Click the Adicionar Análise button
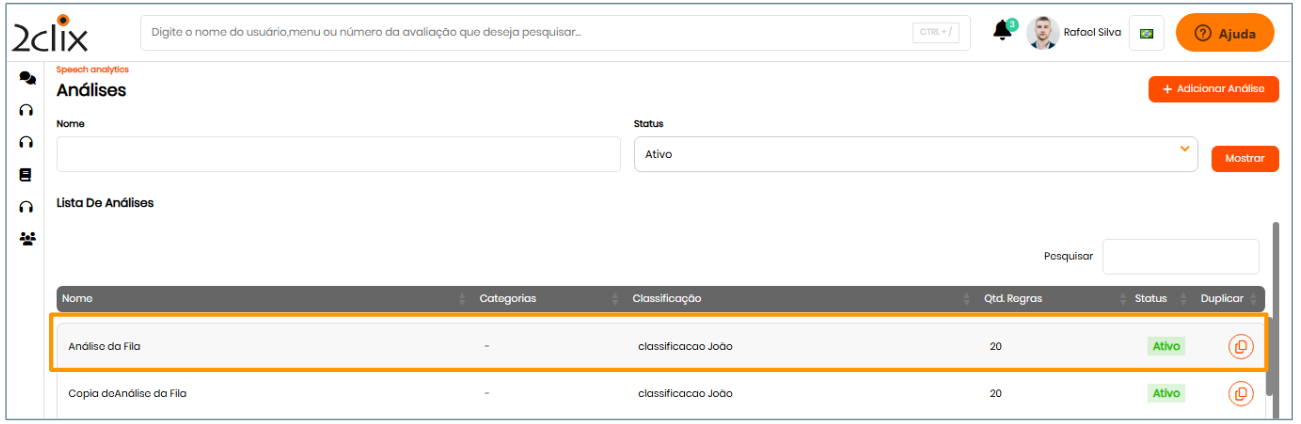This screenshot has height=424, width=1301. [1213, 89]
